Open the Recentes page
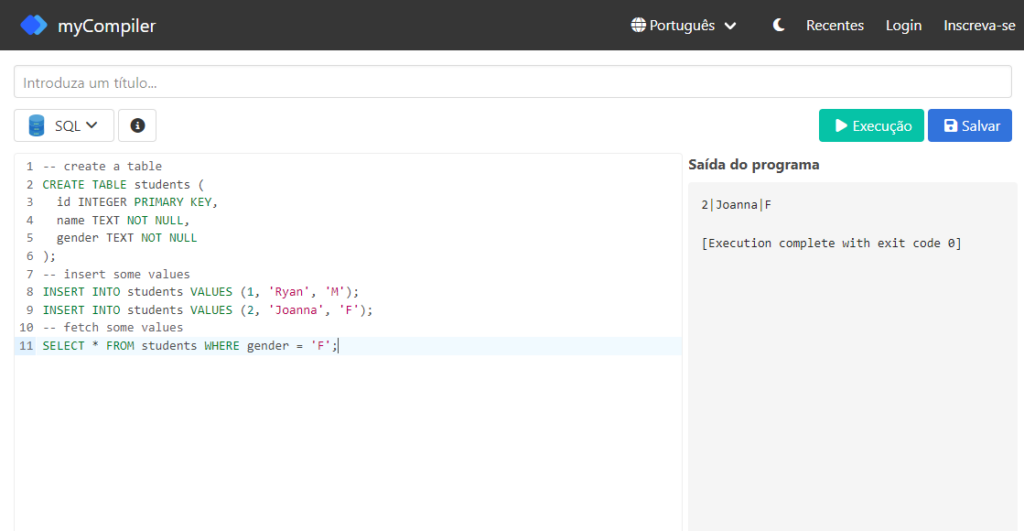 pos(835,25)
